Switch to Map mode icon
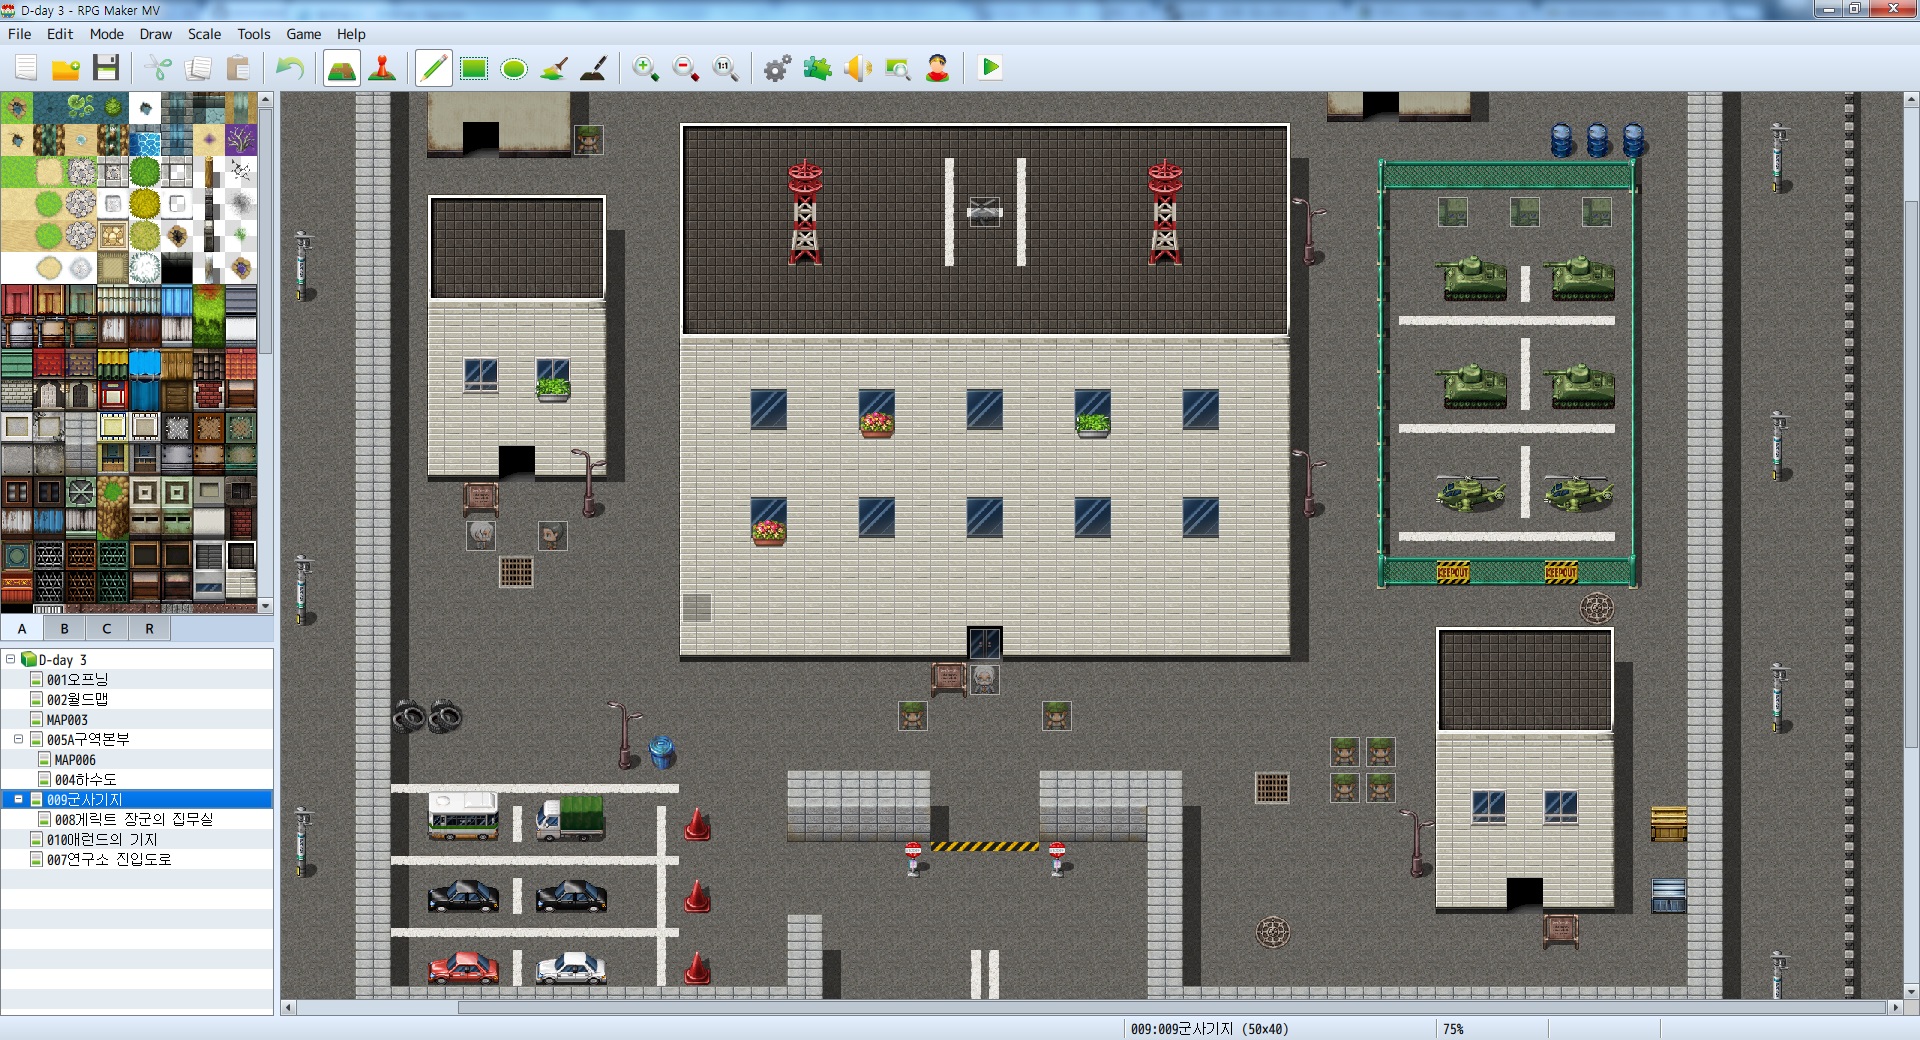Screen dimensions: 1920x1040 (x=342, y=68)
